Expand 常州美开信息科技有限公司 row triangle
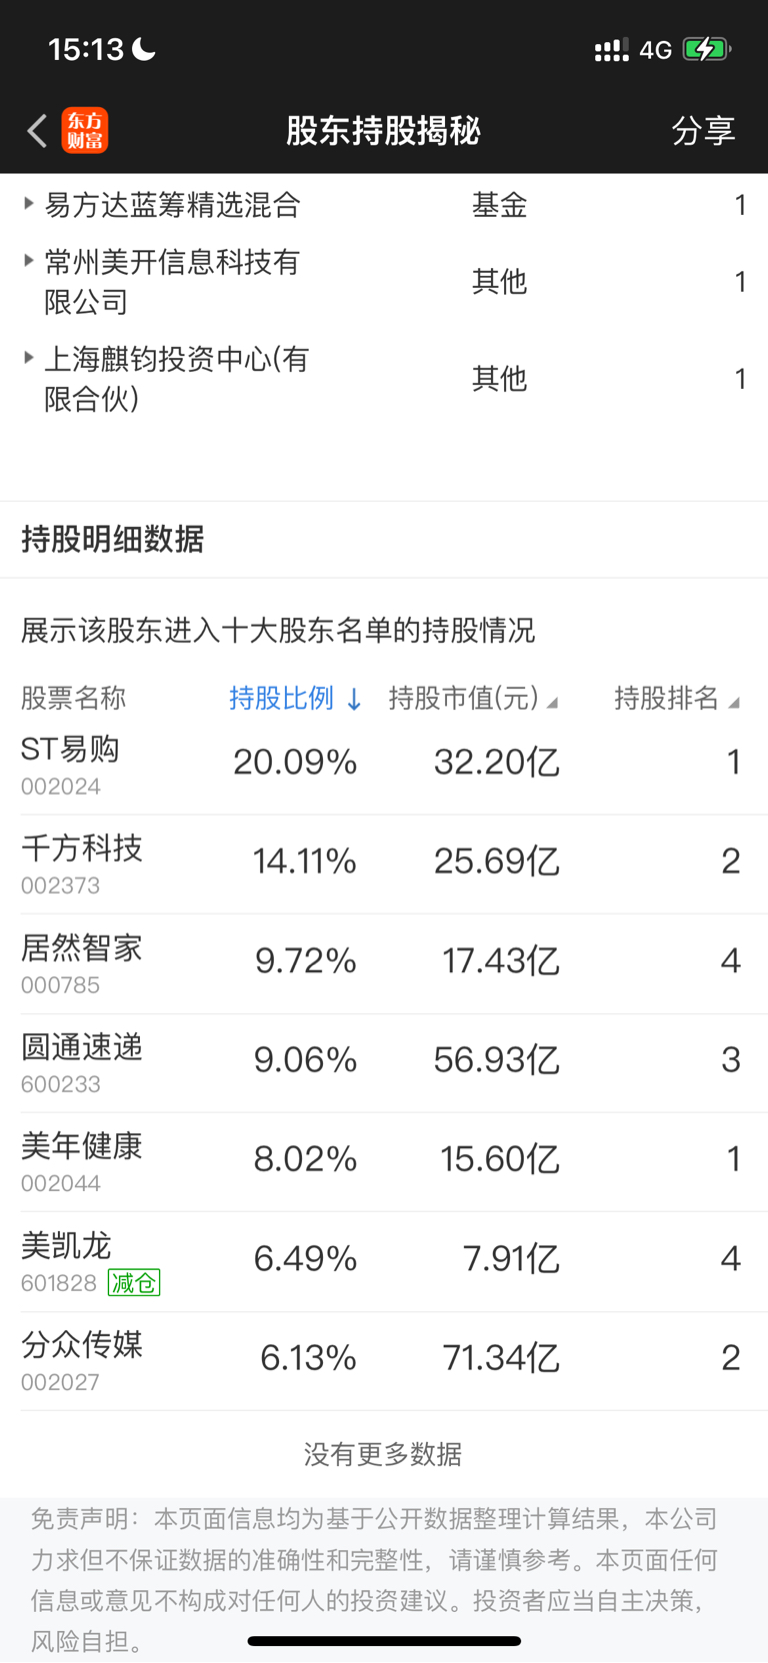The width and height of the screenshot is (768, 1663). 28,261
